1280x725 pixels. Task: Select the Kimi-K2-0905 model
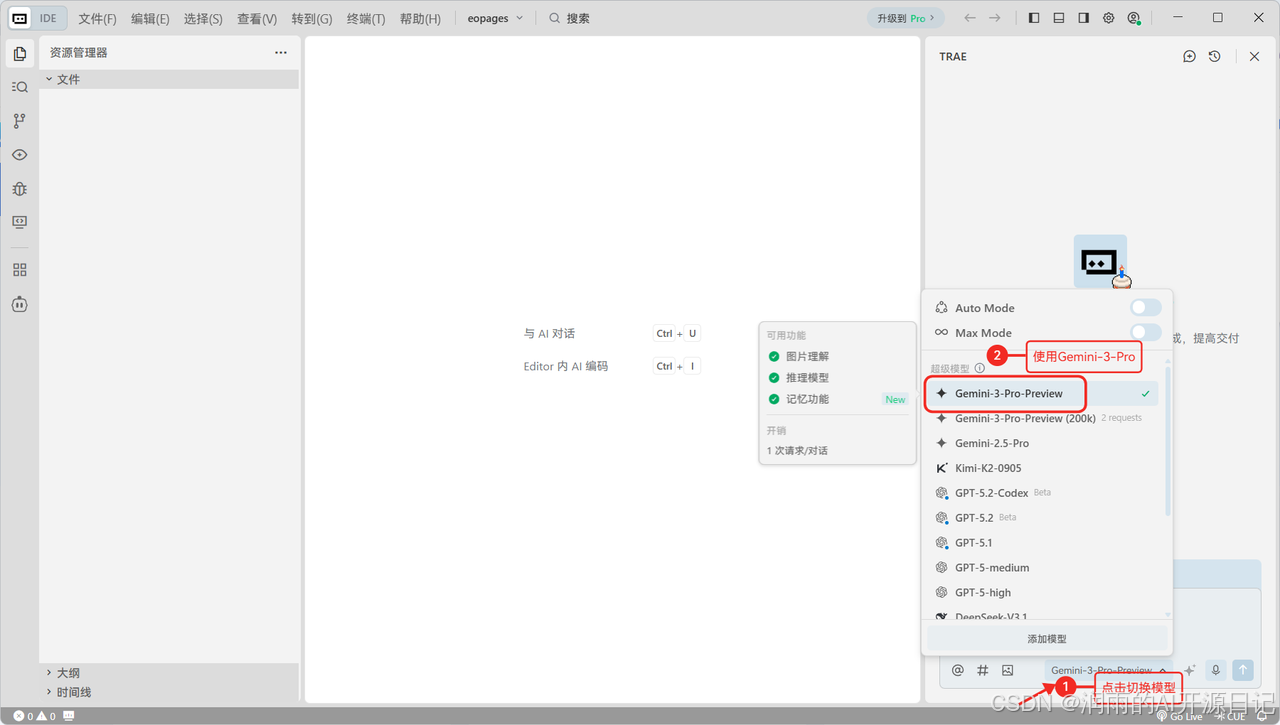click(x=1041, y=468)
